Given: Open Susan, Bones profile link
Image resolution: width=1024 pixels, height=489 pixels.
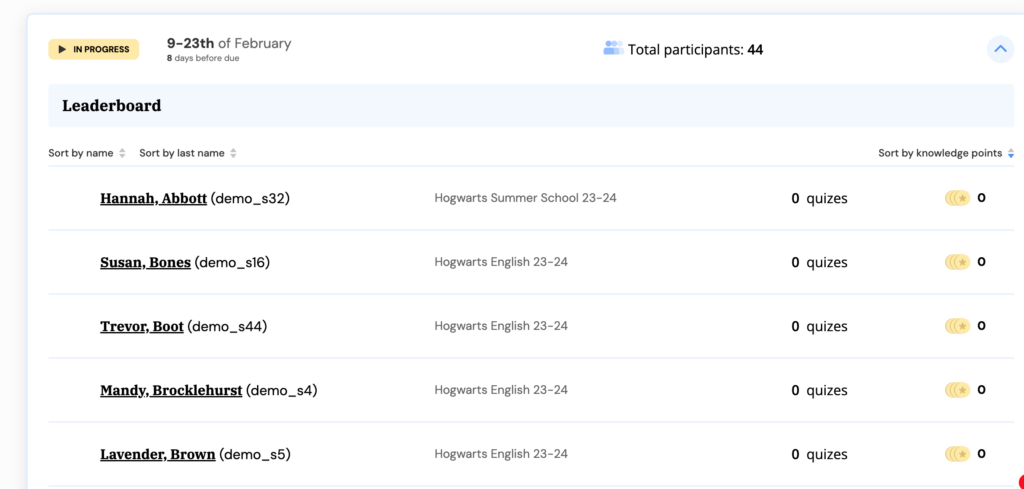Looking at the screenshot, I should (x=145, y=262).
